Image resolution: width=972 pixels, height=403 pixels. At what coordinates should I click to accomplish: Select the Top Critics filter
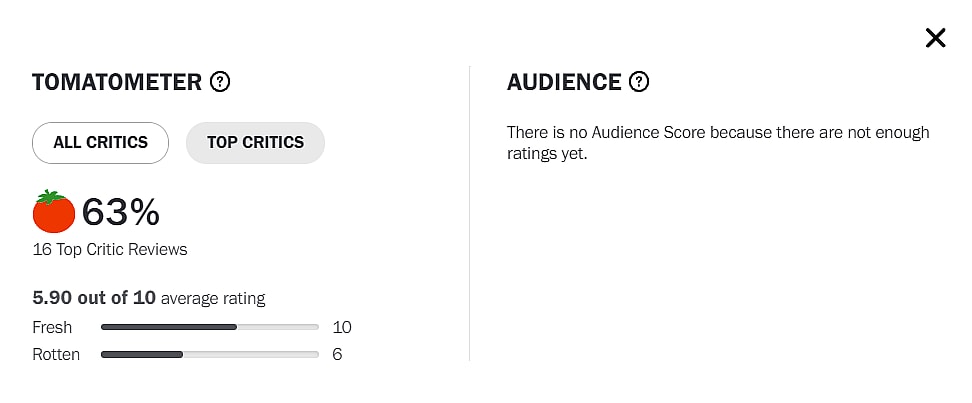point(255,142)
